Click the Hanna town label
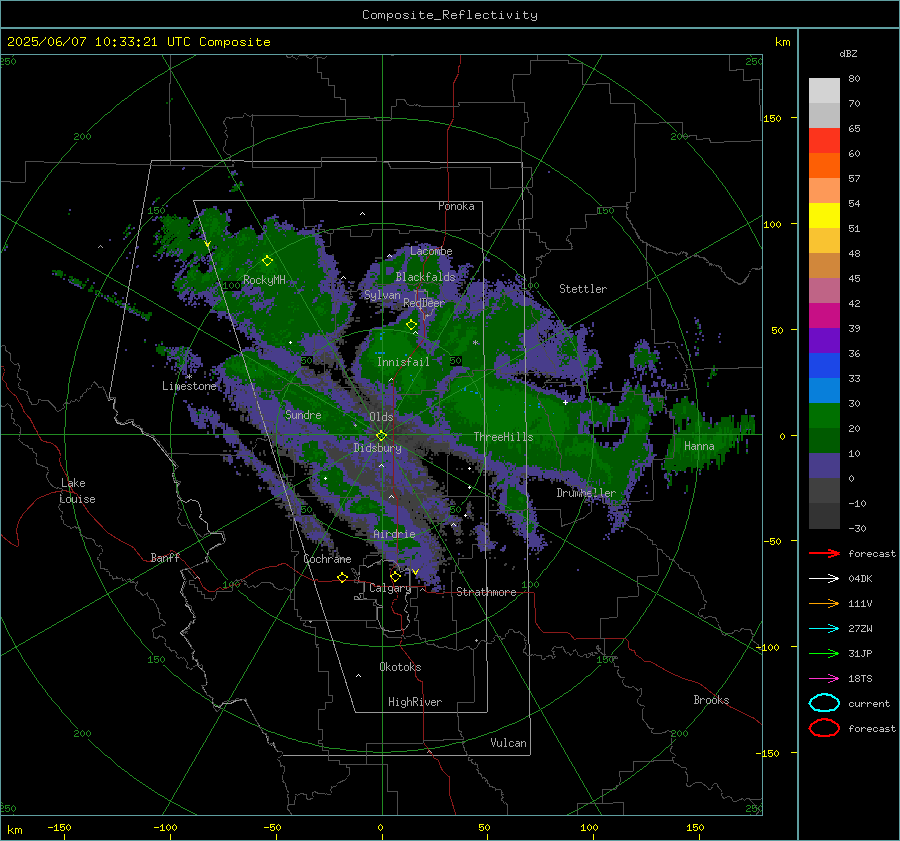 click(x=699, y=446)
